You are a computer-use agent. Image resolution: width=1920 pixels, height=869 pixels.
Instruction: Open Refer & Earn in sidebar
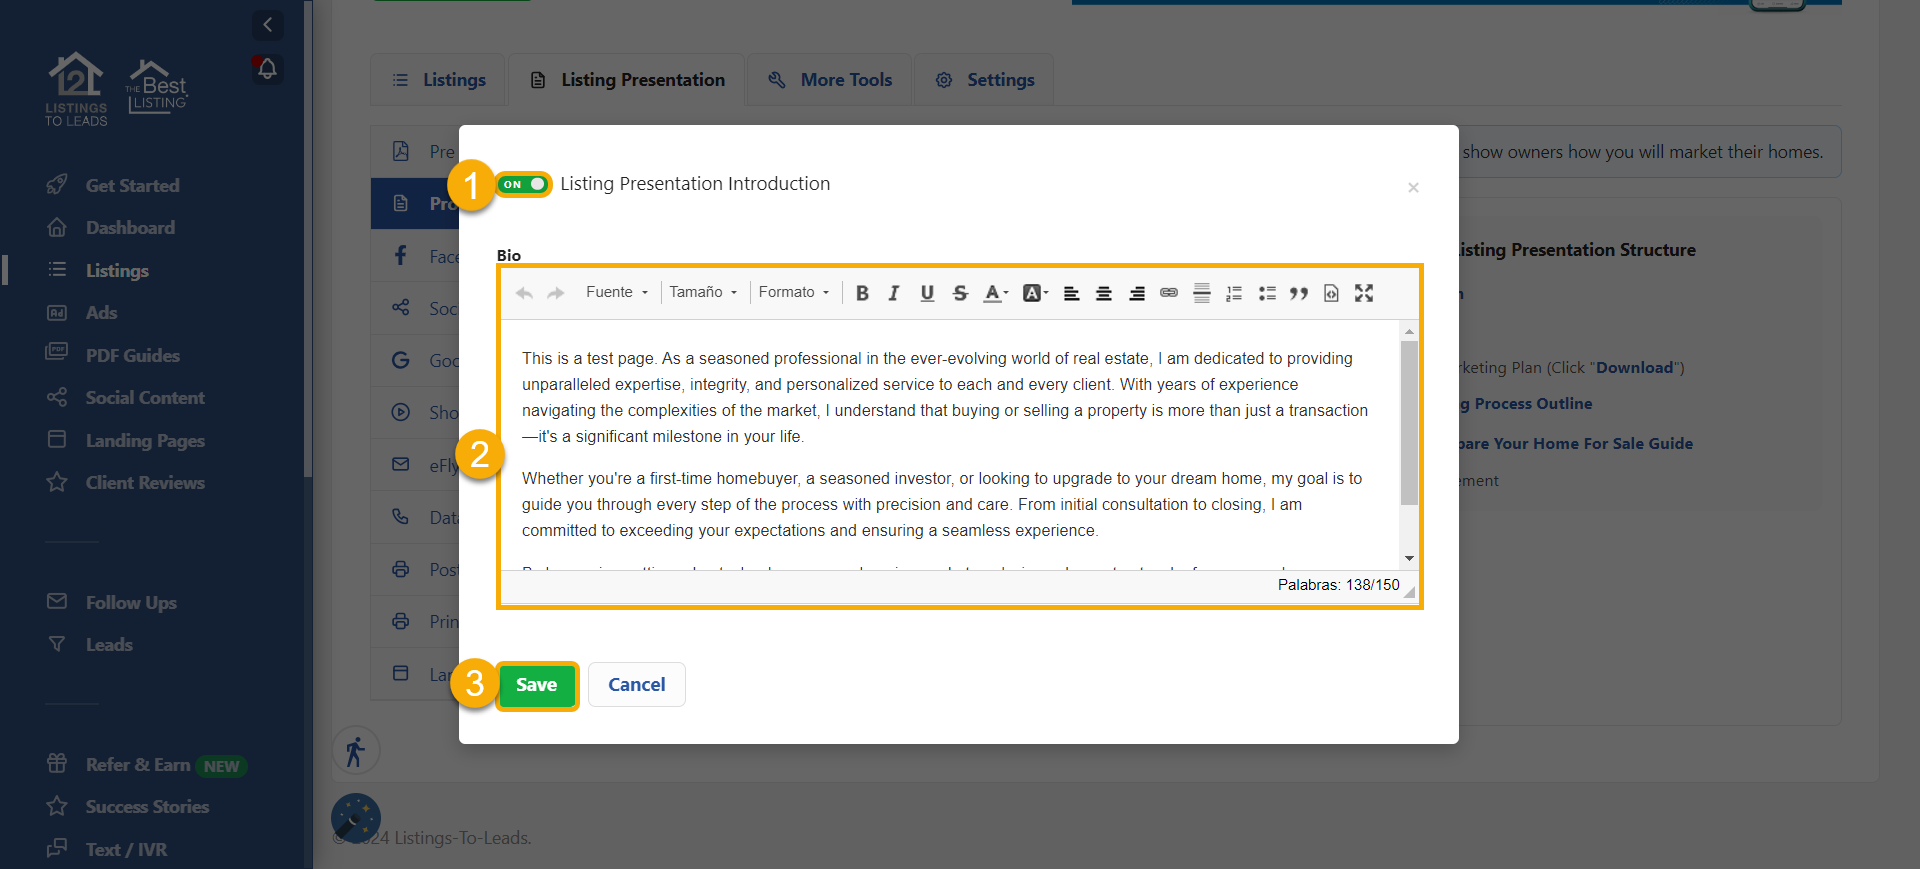click(146, 765)
